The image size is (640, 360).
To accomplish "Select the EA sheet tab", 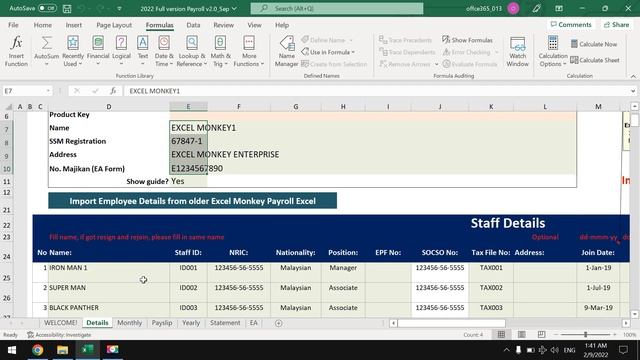I will [x=253, y=322].
